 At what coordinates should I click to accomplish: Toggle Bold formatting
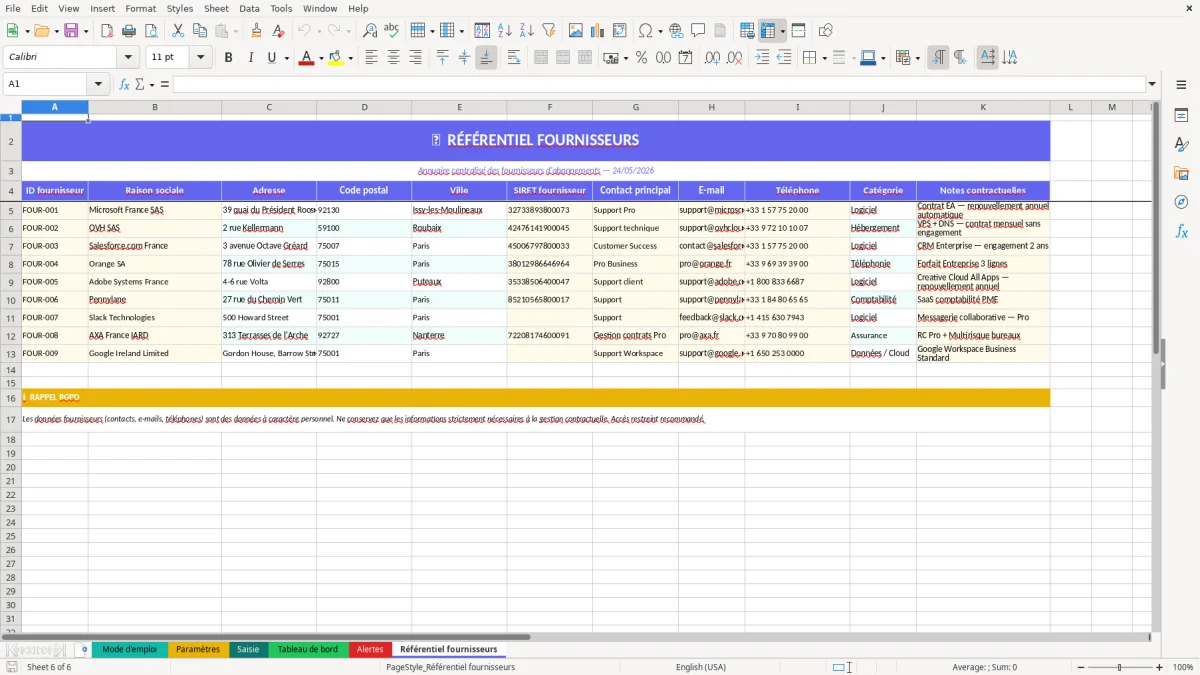[228, 58]
